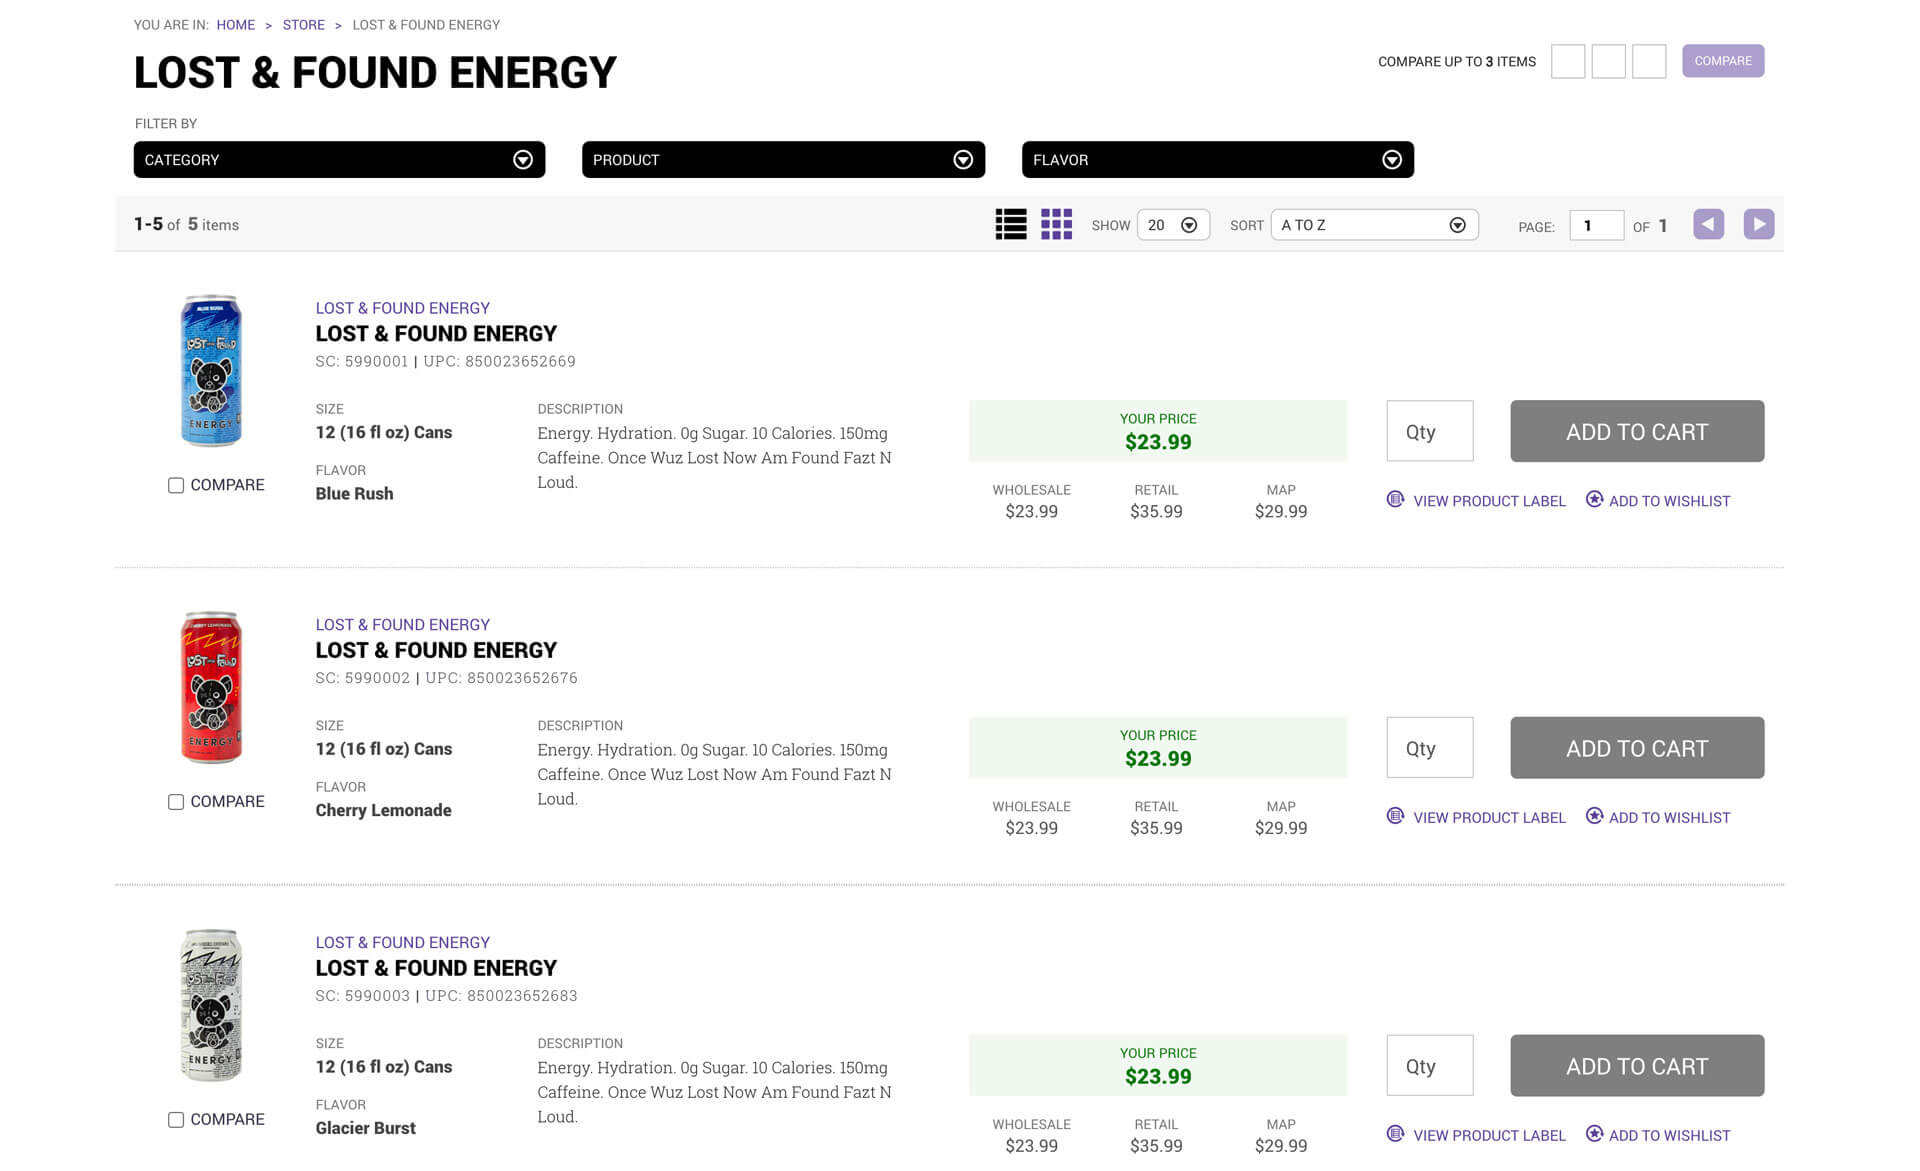The width and height of the screenshot is (1920, 1171).
Task: Open the Sort dropdown set to A TO Z
Action: tap(1374, 224)
